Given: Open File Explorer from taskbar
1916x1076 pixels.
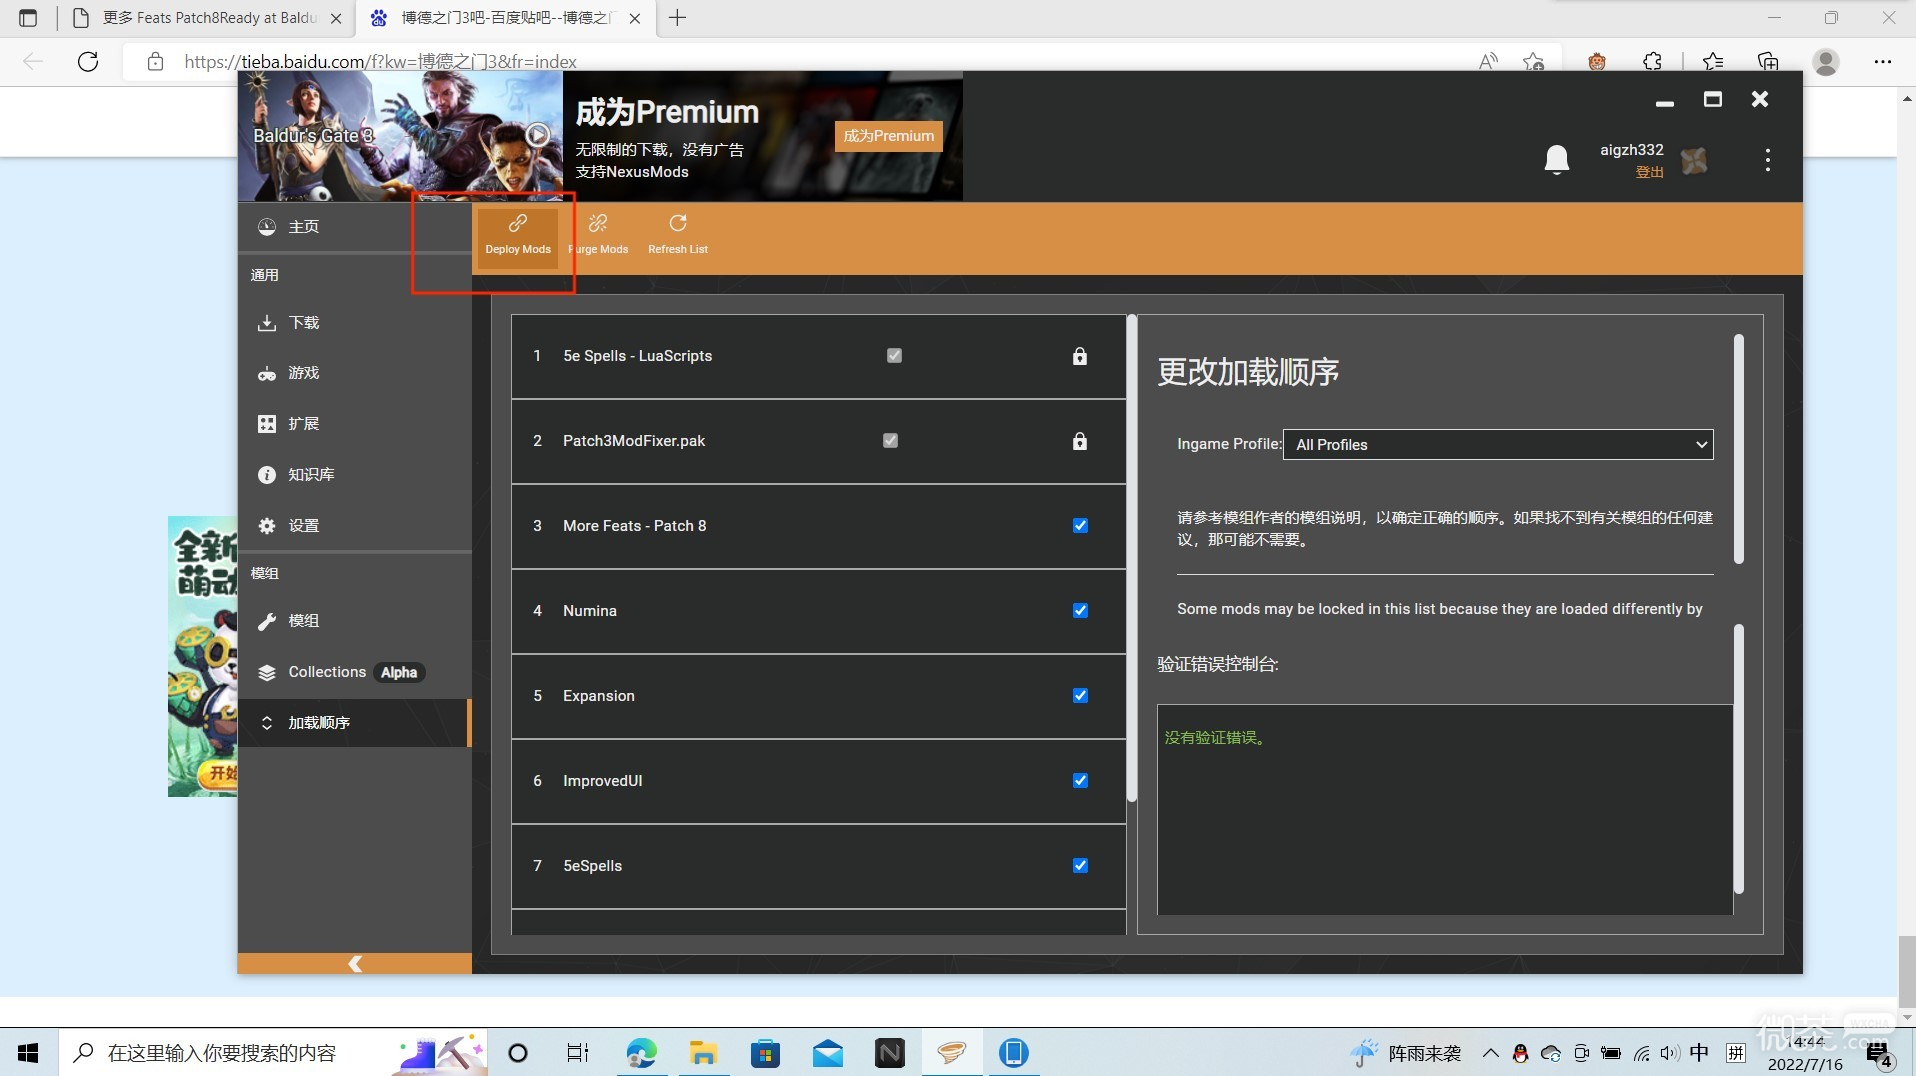Looking at the screenshot, I should coord(703,1053).
